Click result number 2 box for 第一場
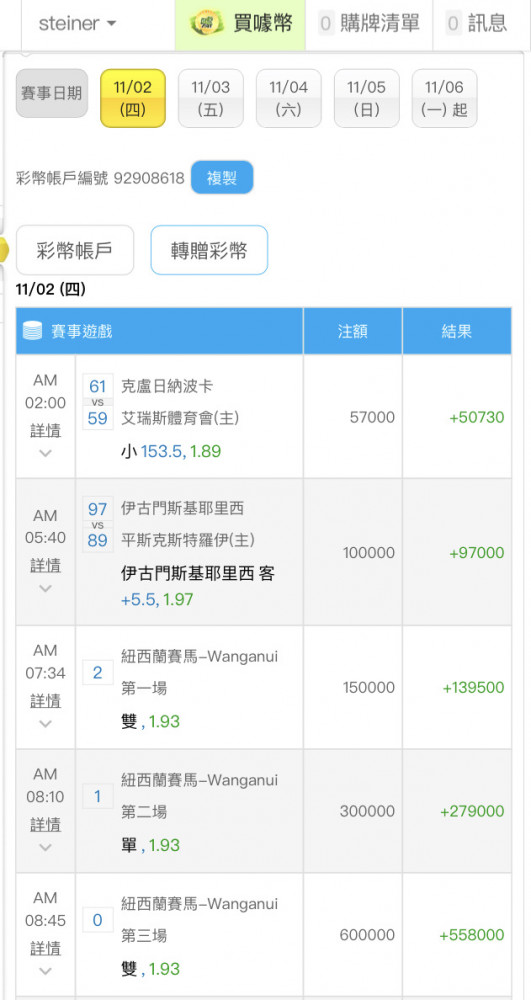The height and width of the screenshot is (1000, 531). point(98,673)
